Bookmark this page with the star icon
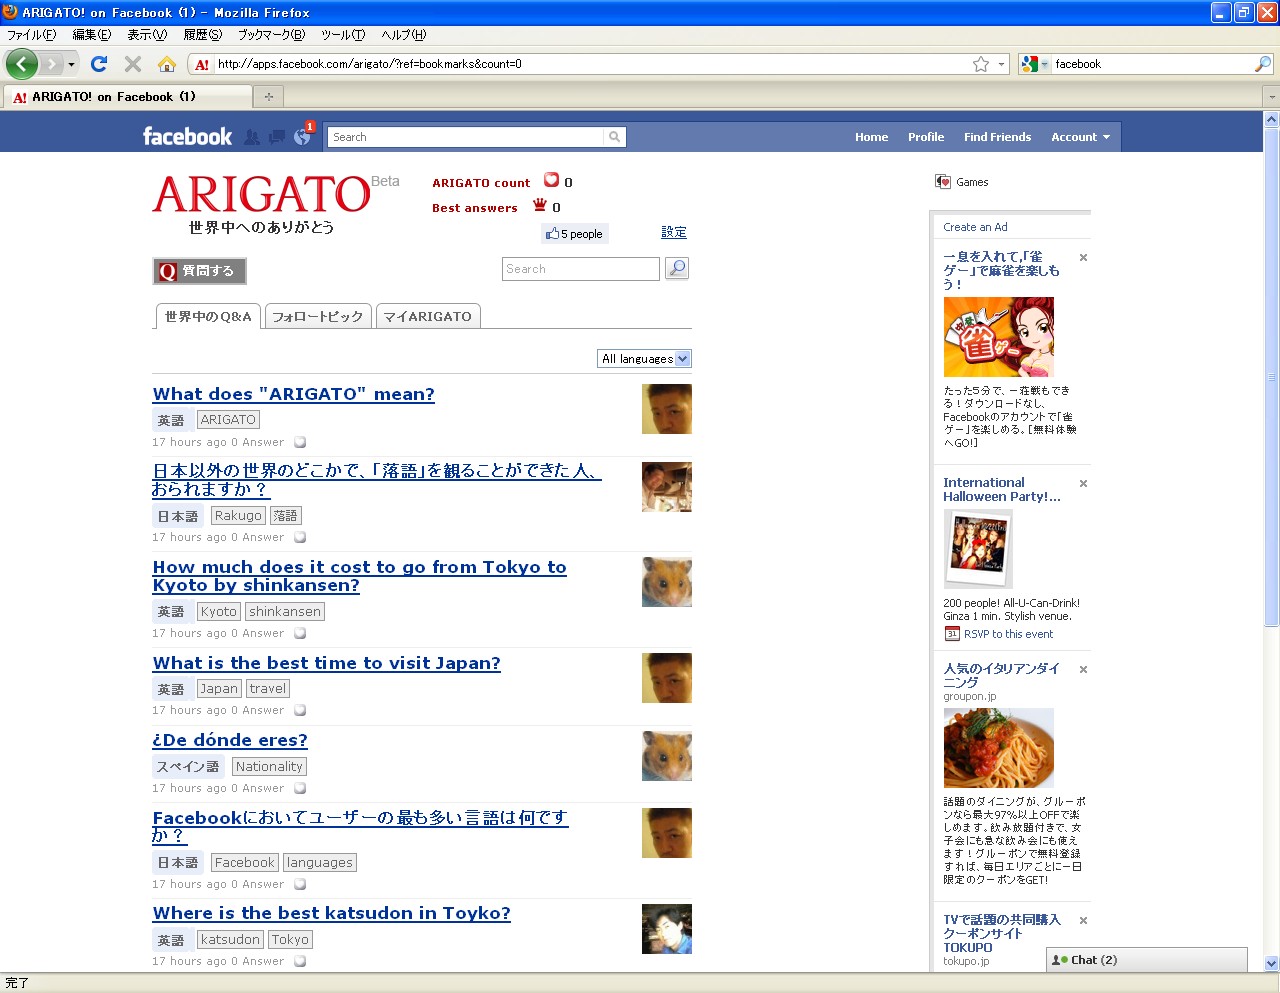The height and width of the screenshot is (993, 1280). click(x=981, y=64)
